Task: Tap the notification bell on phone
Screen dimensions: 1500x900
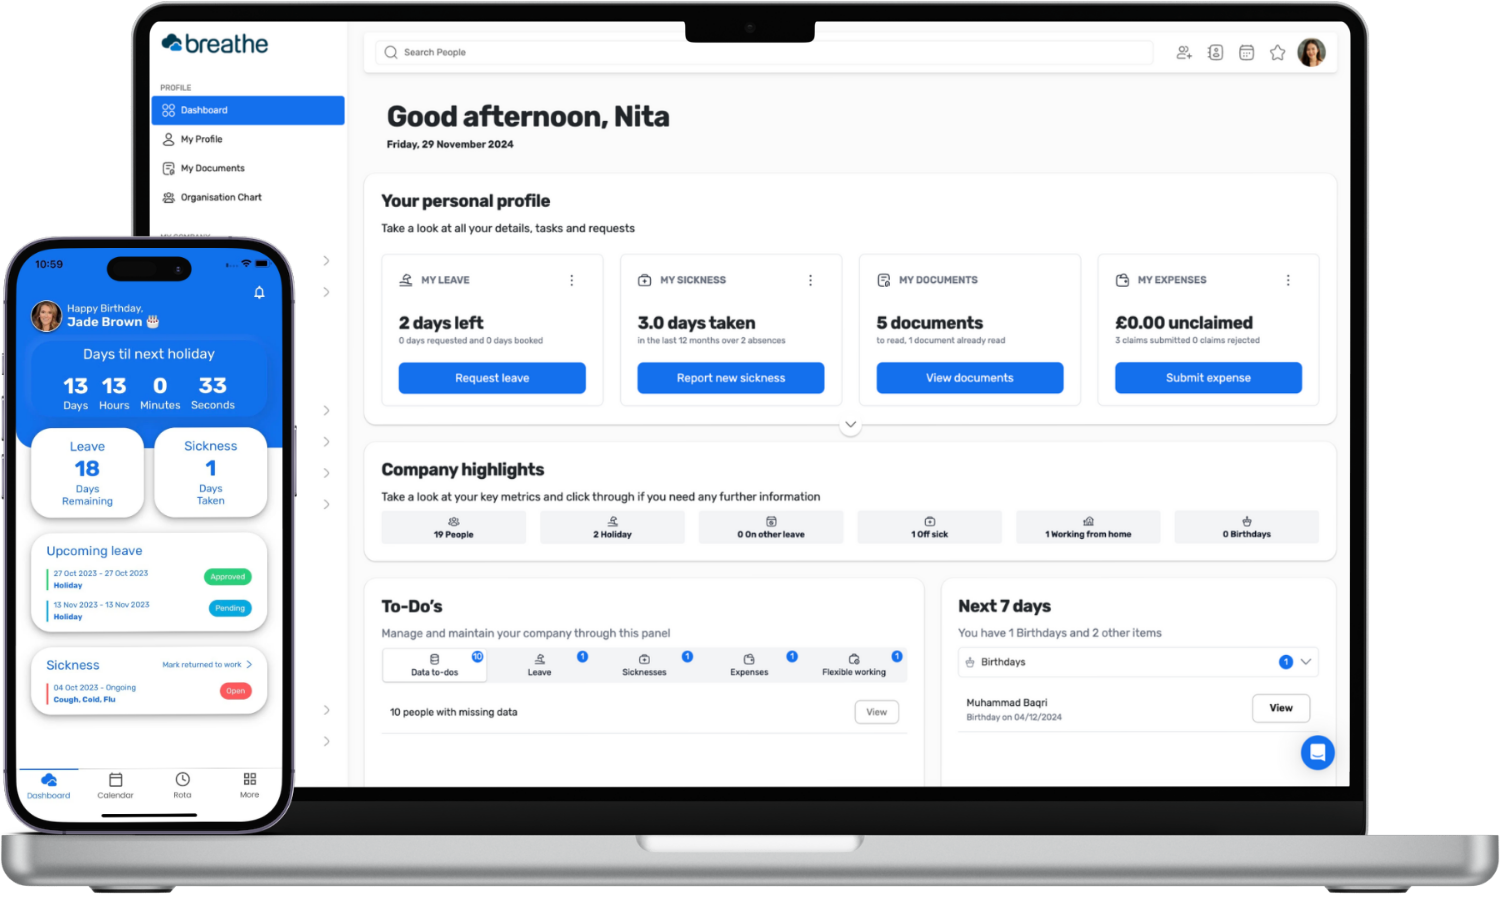Action: pyautogui.click(x=259, y=293)
